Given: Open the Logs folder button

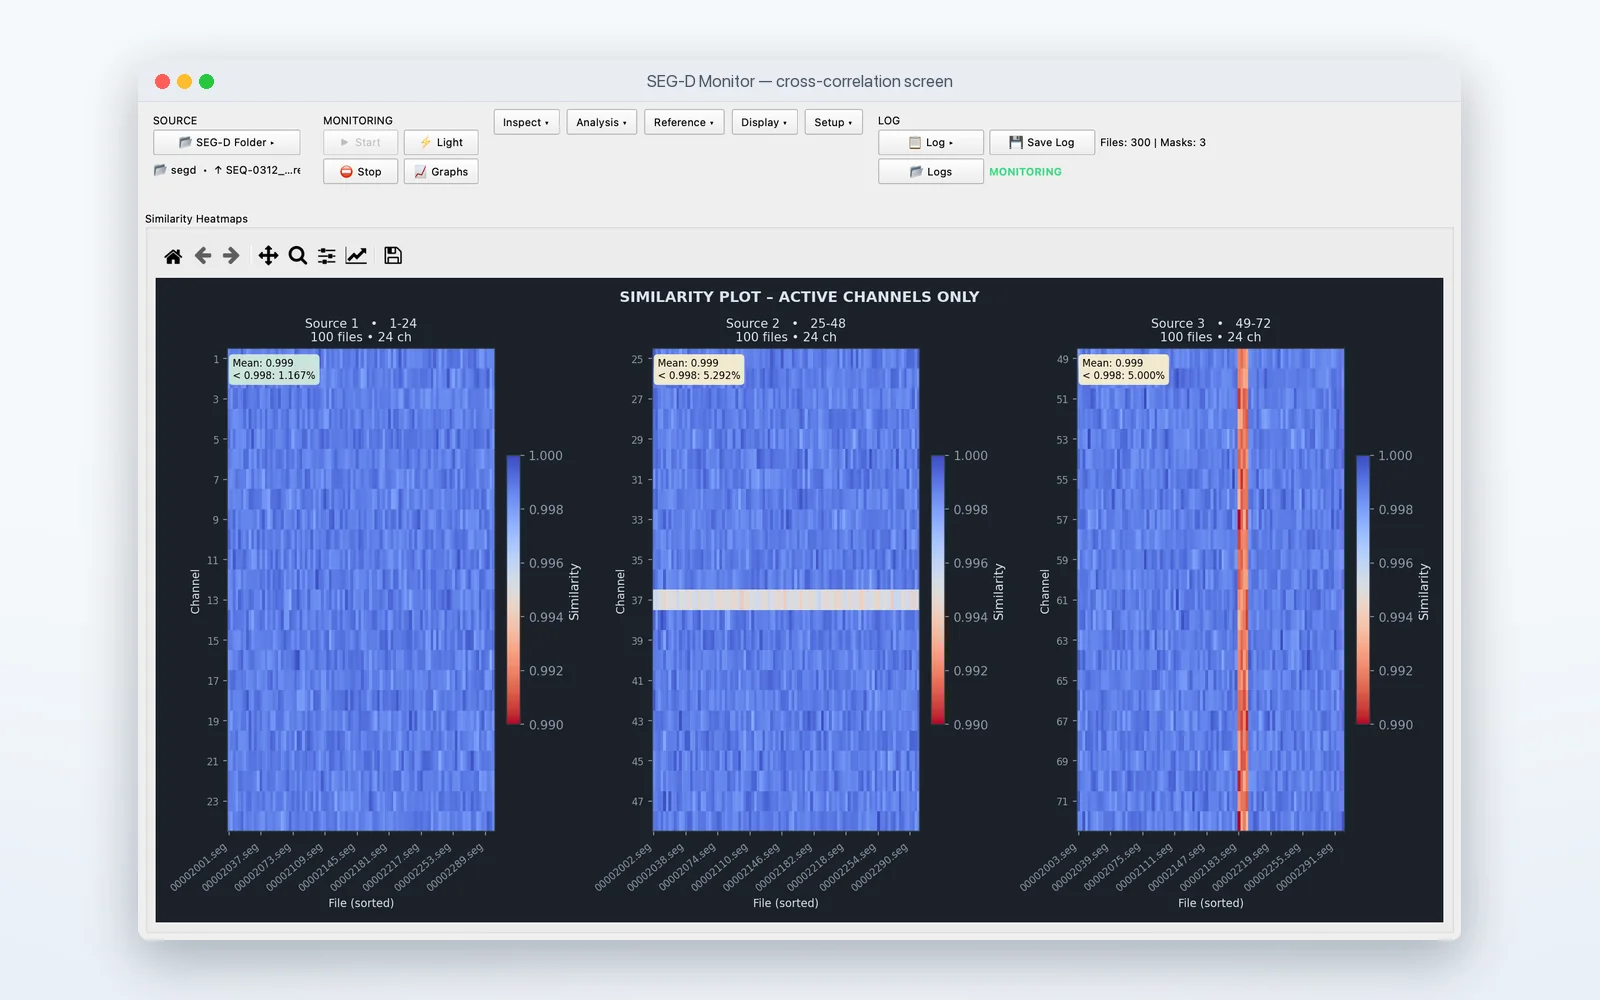Looking at the screenshot, I should 931,172.
